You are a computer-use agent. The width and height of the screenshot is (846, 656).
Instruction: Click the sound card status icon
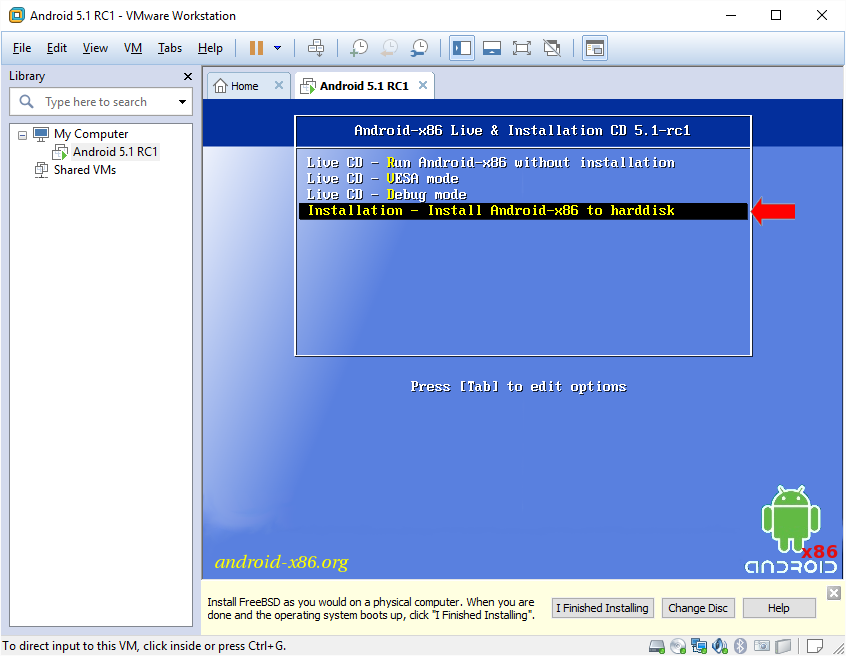click(720, 646)
